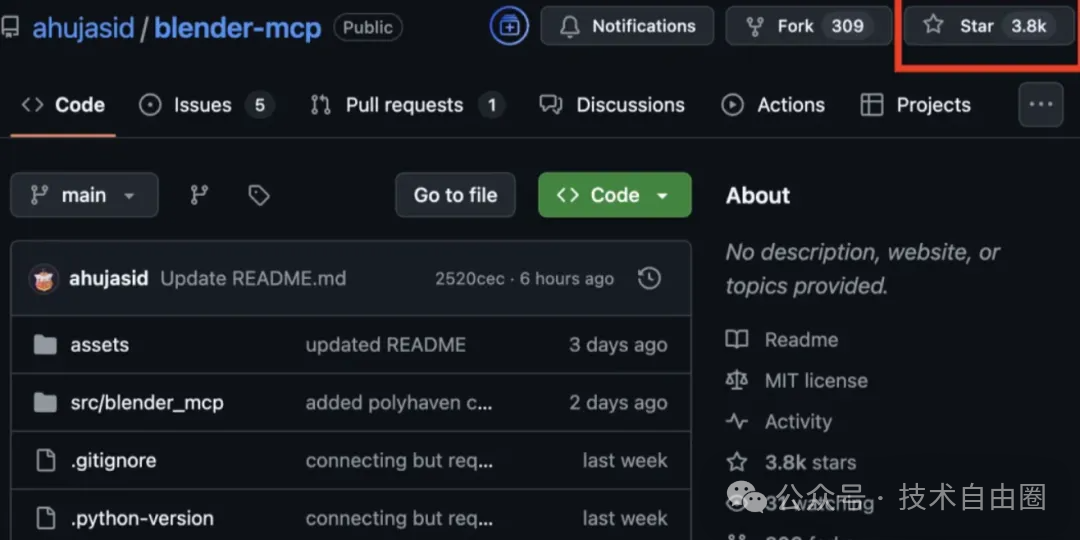The image size is (1080, 540).
Task: Click the 3 days ago timestamp
Action: 618,345
